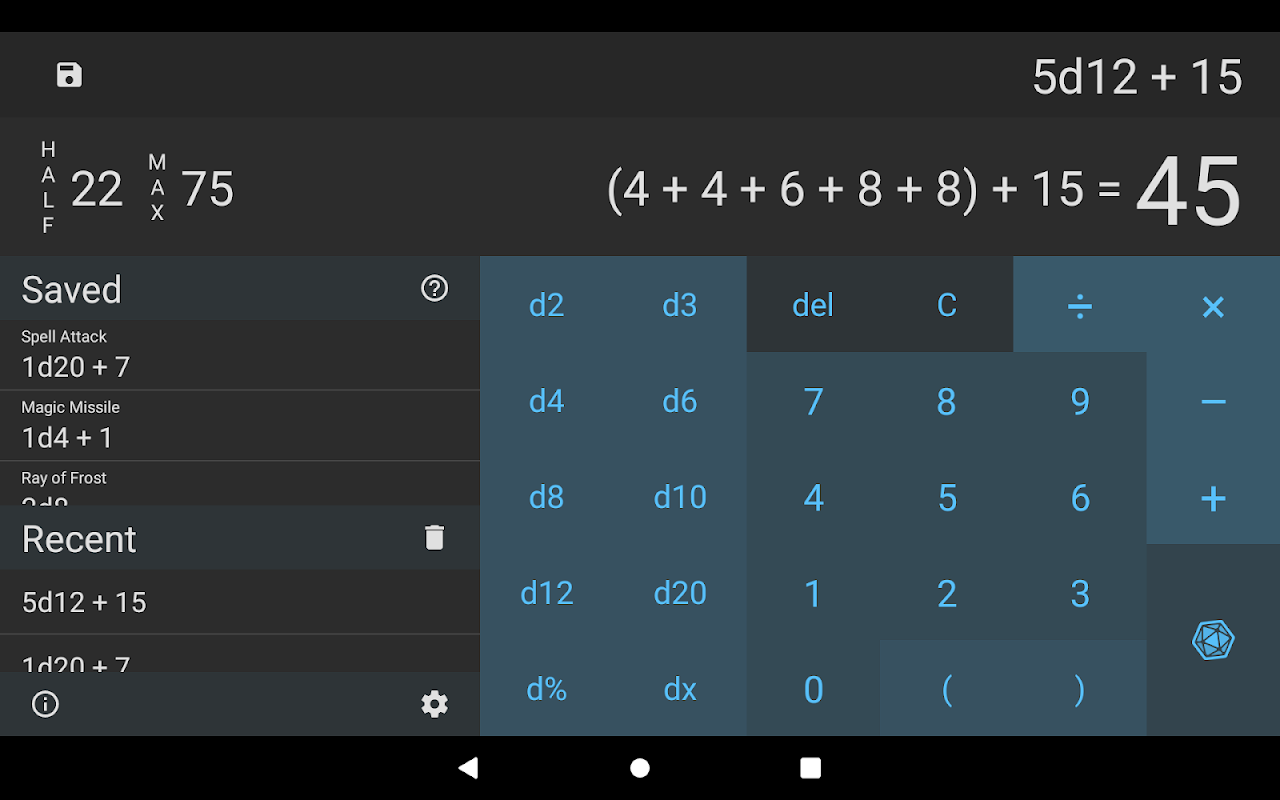This screenshot has width=1280, height=800.
Task: Load the saved Magic Missile roll
Action: pos(240,426)
